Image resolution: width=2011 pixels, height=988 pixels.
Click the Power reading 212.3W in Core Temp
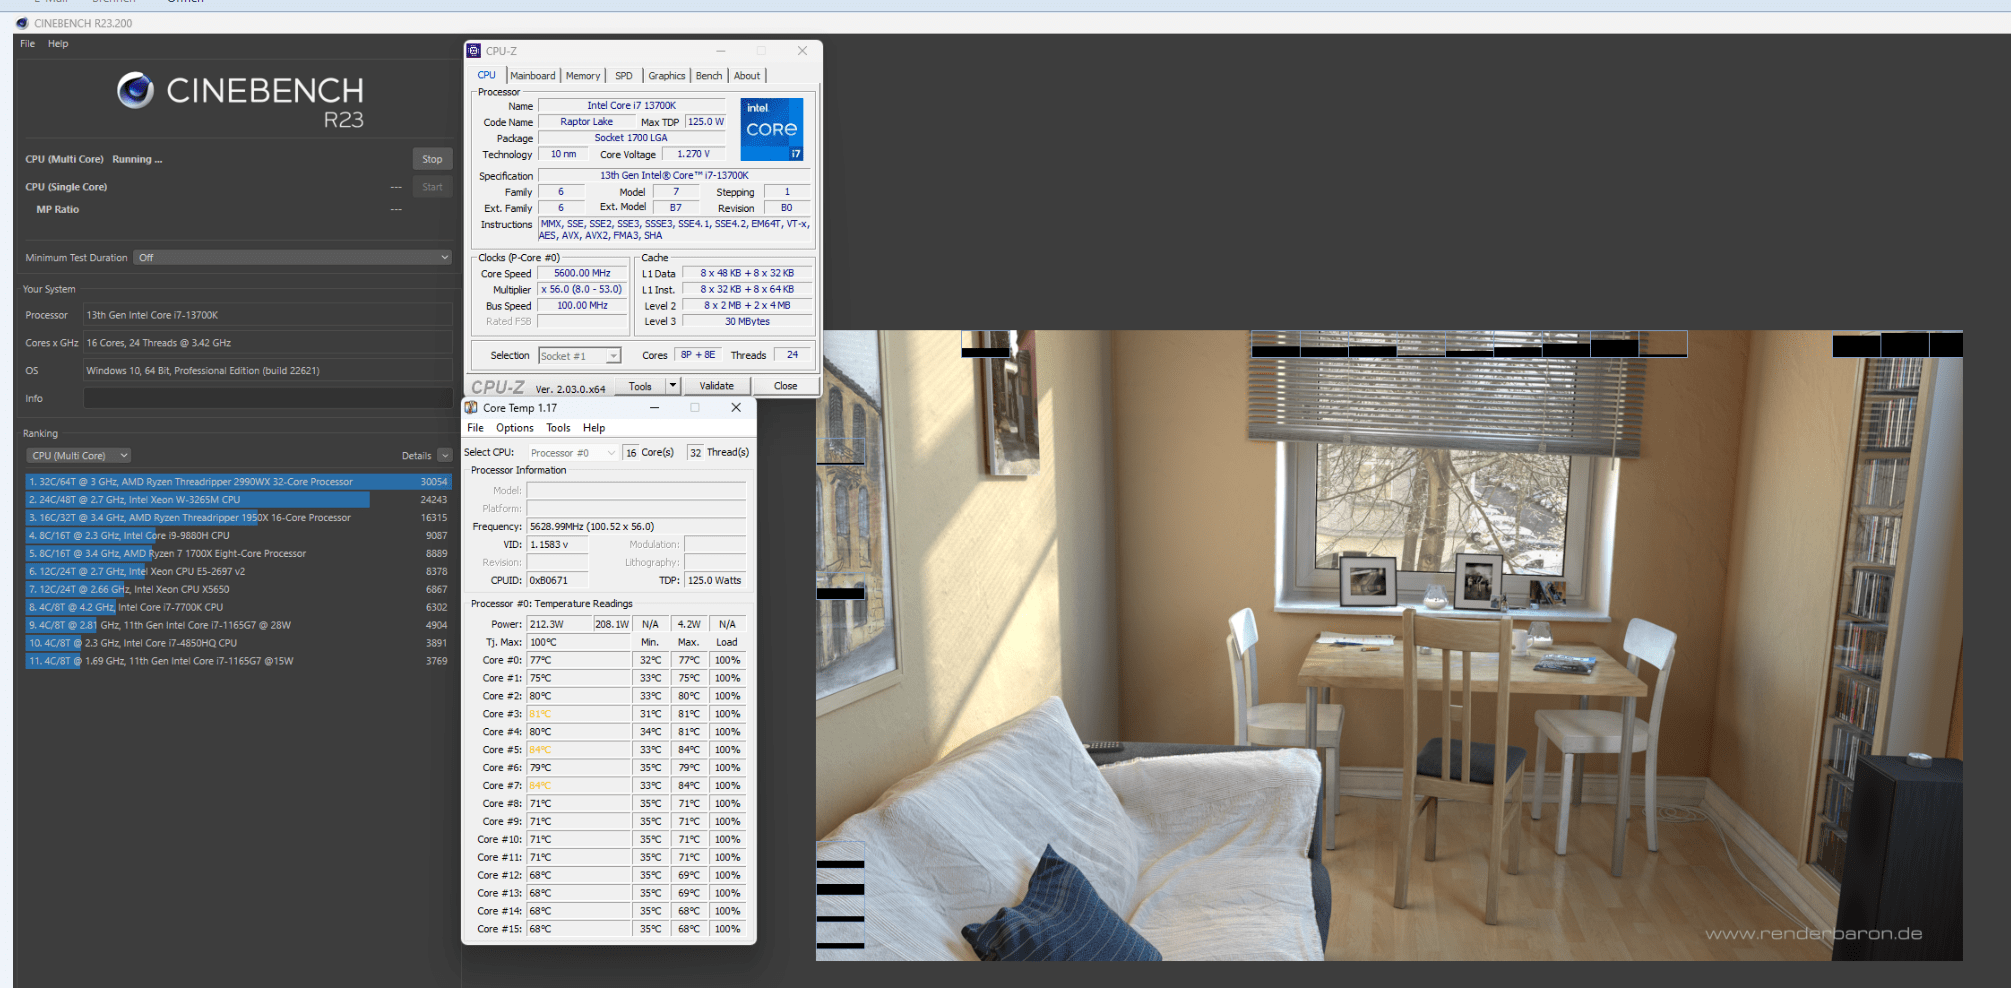coord(558,624)
